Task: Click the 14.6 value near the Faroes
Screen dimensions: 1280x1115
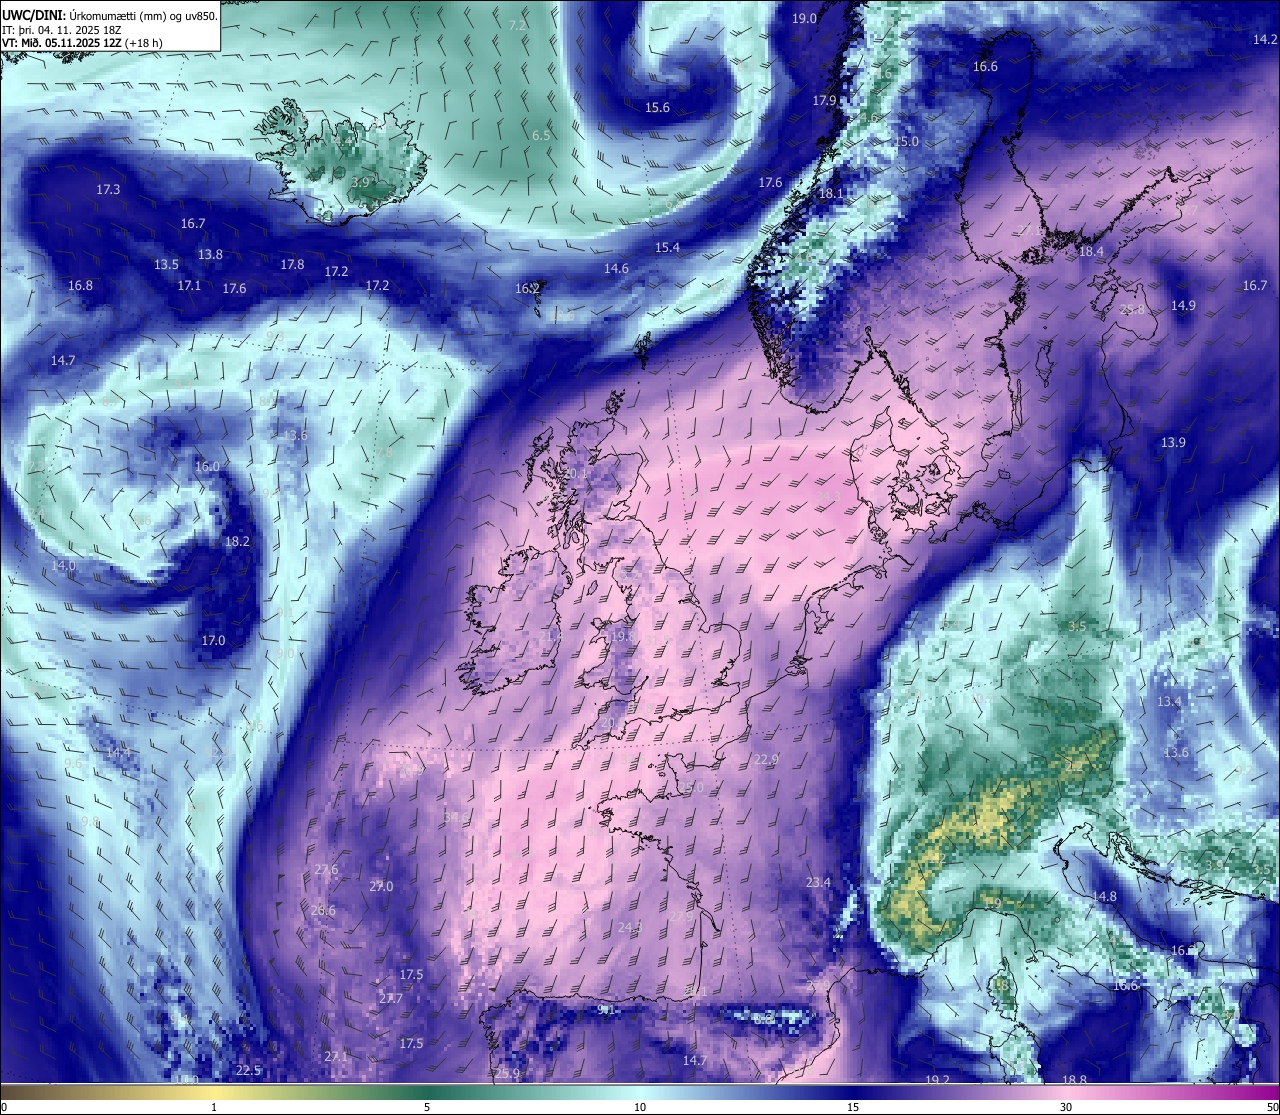Action: click(x=616, y=269)
